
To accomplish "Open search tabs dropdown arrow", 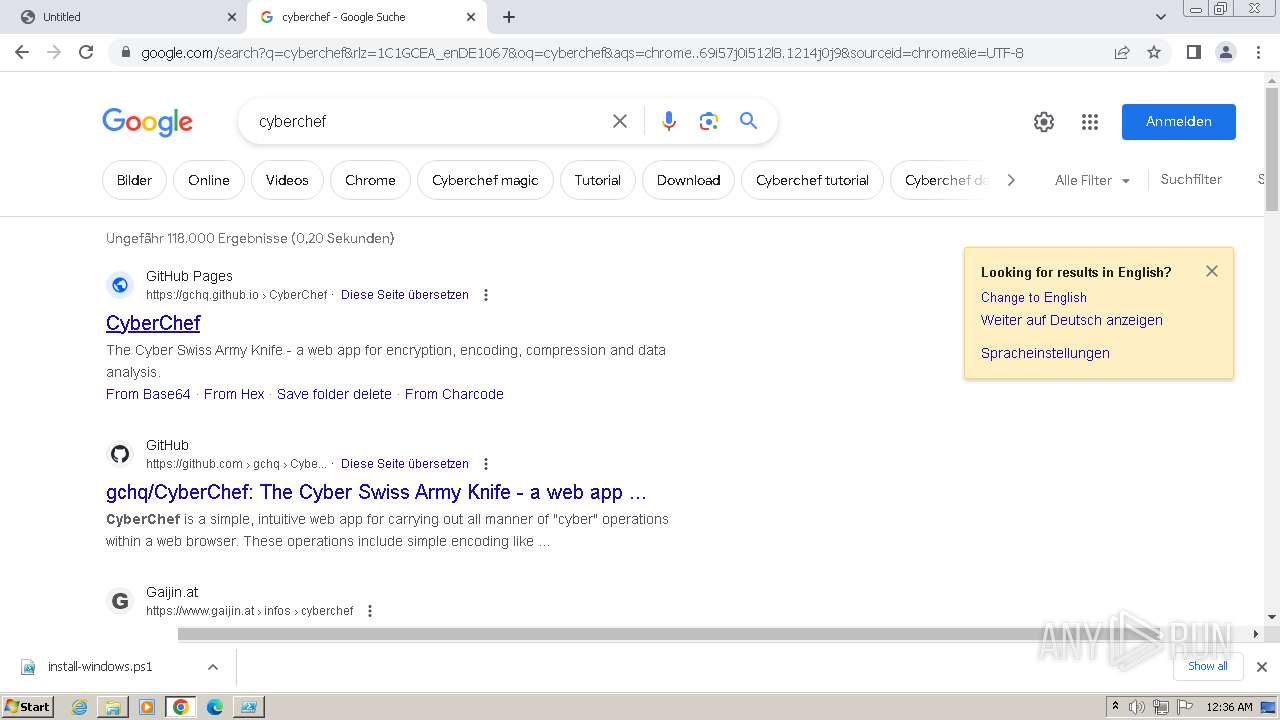I will pos(1161,17).
